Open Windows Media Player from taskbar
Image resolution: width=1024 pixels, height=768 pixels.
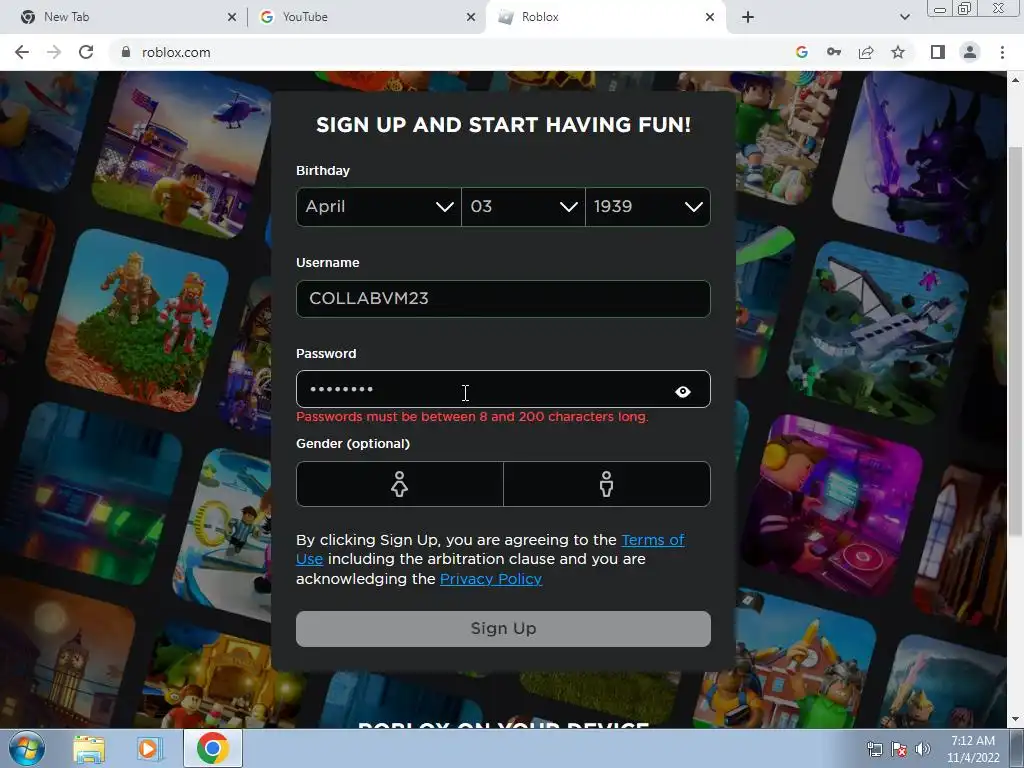click(150, 748)
